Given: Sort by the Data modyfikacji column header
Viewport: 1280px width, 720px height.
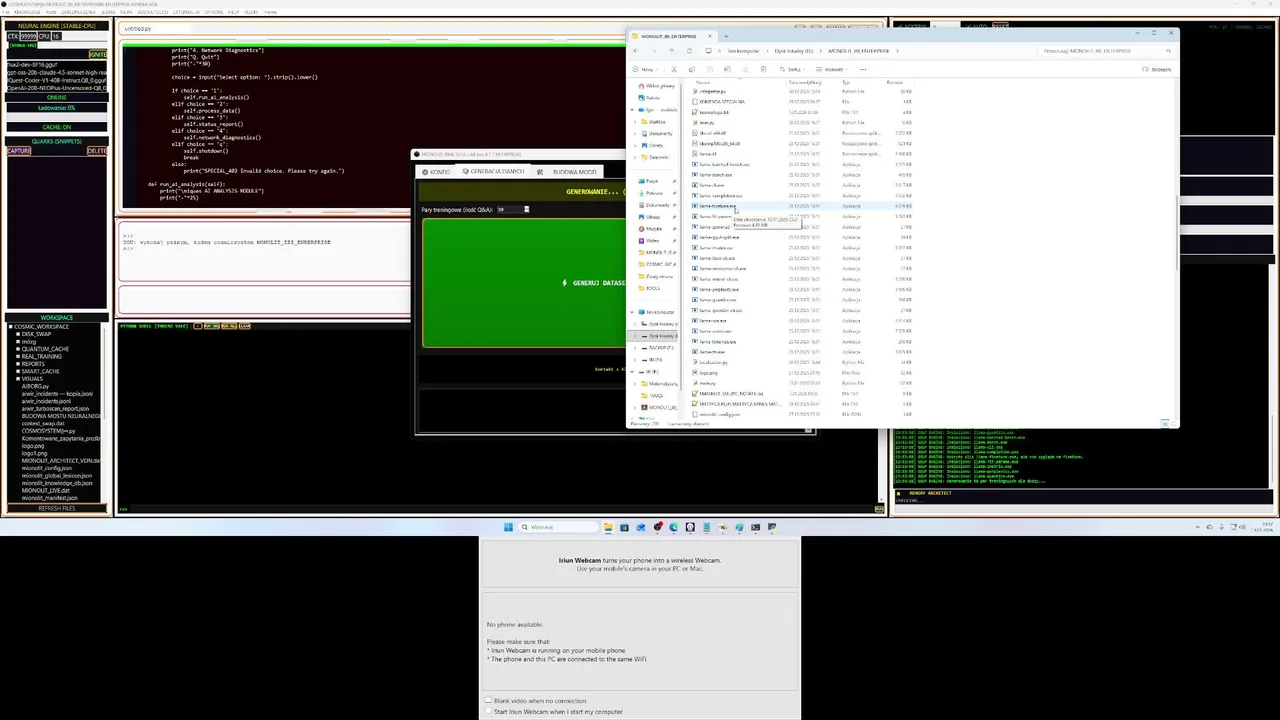Looking at the screenshot, I should point(806,82).
